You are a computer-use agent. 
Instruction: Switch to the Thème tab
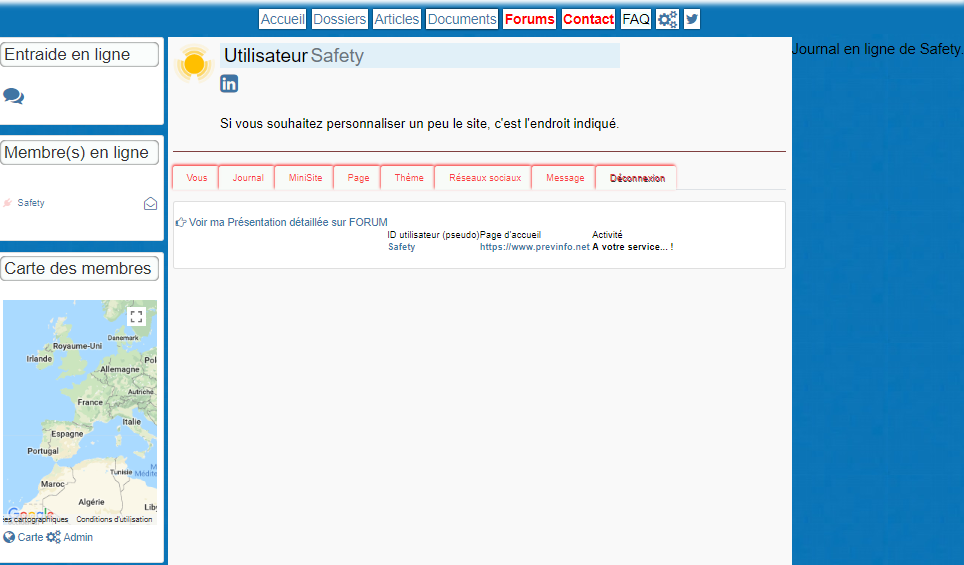pos(409,178)
